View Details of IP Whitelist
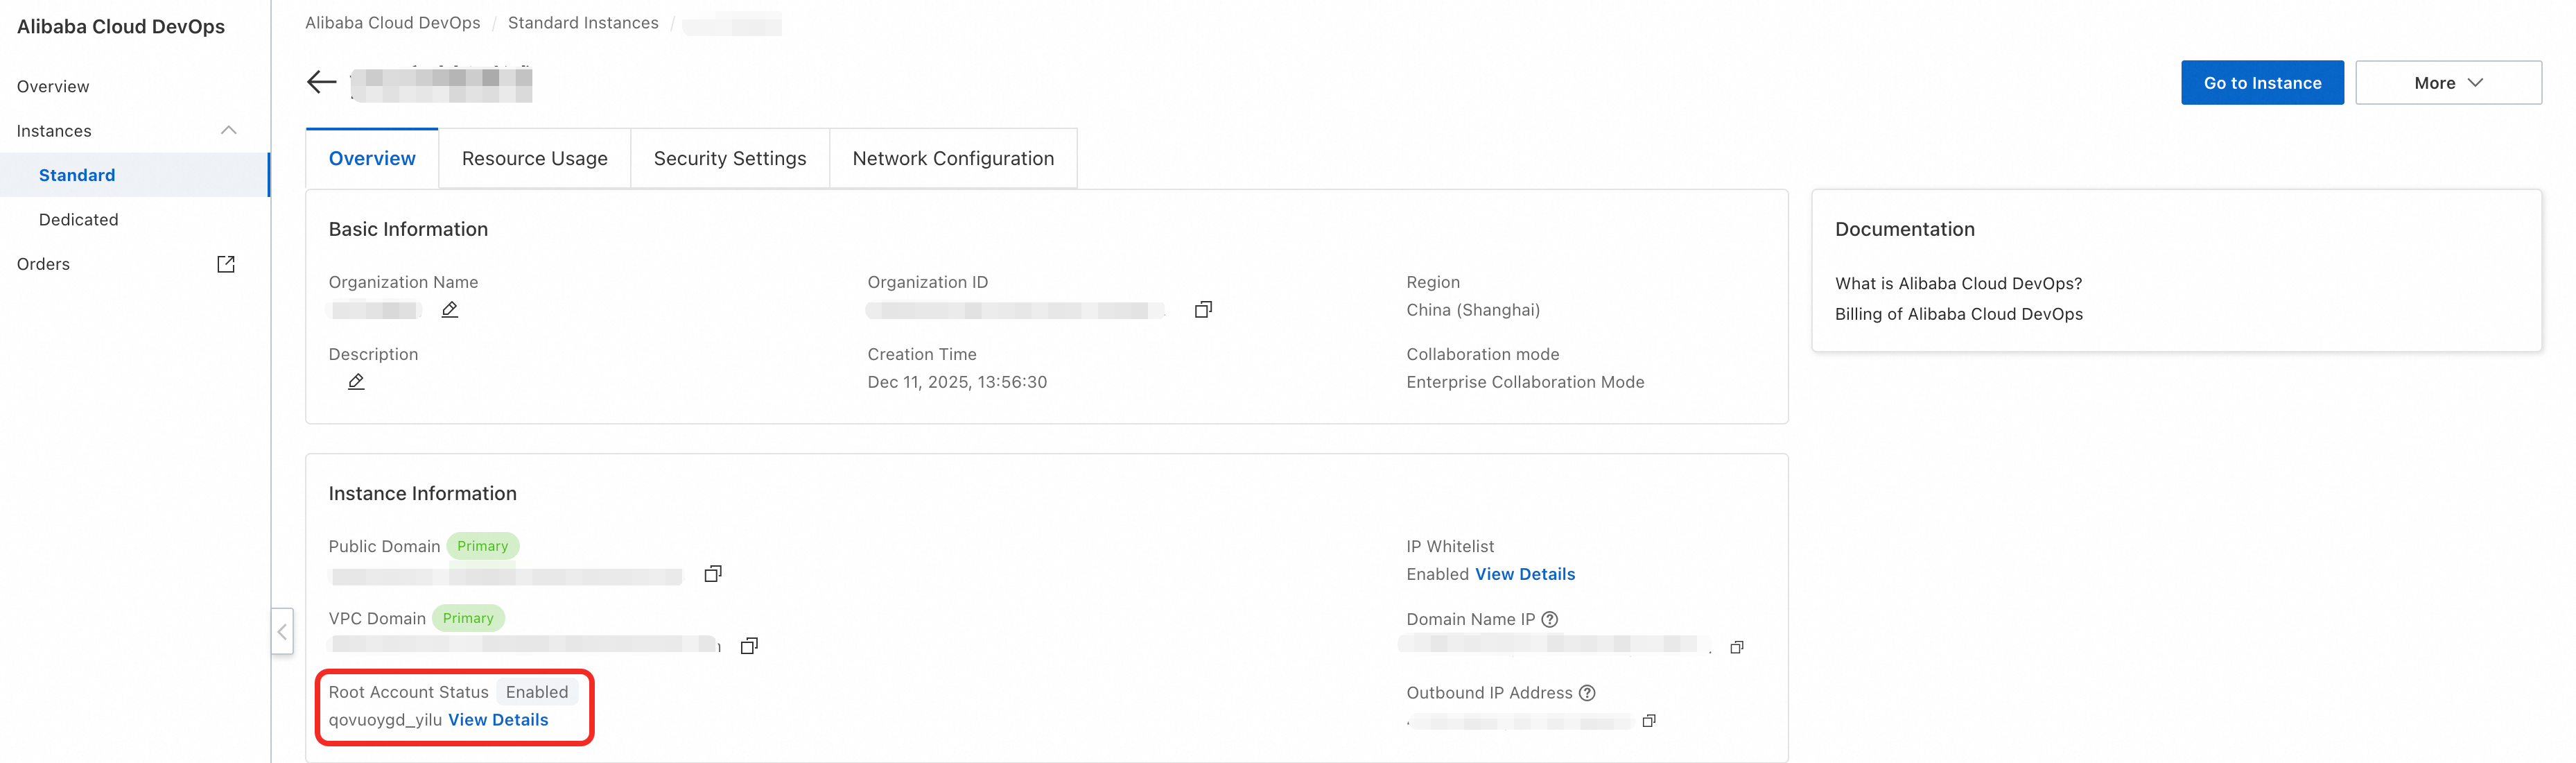The image size is (2576, 763). coord(1525,574)
